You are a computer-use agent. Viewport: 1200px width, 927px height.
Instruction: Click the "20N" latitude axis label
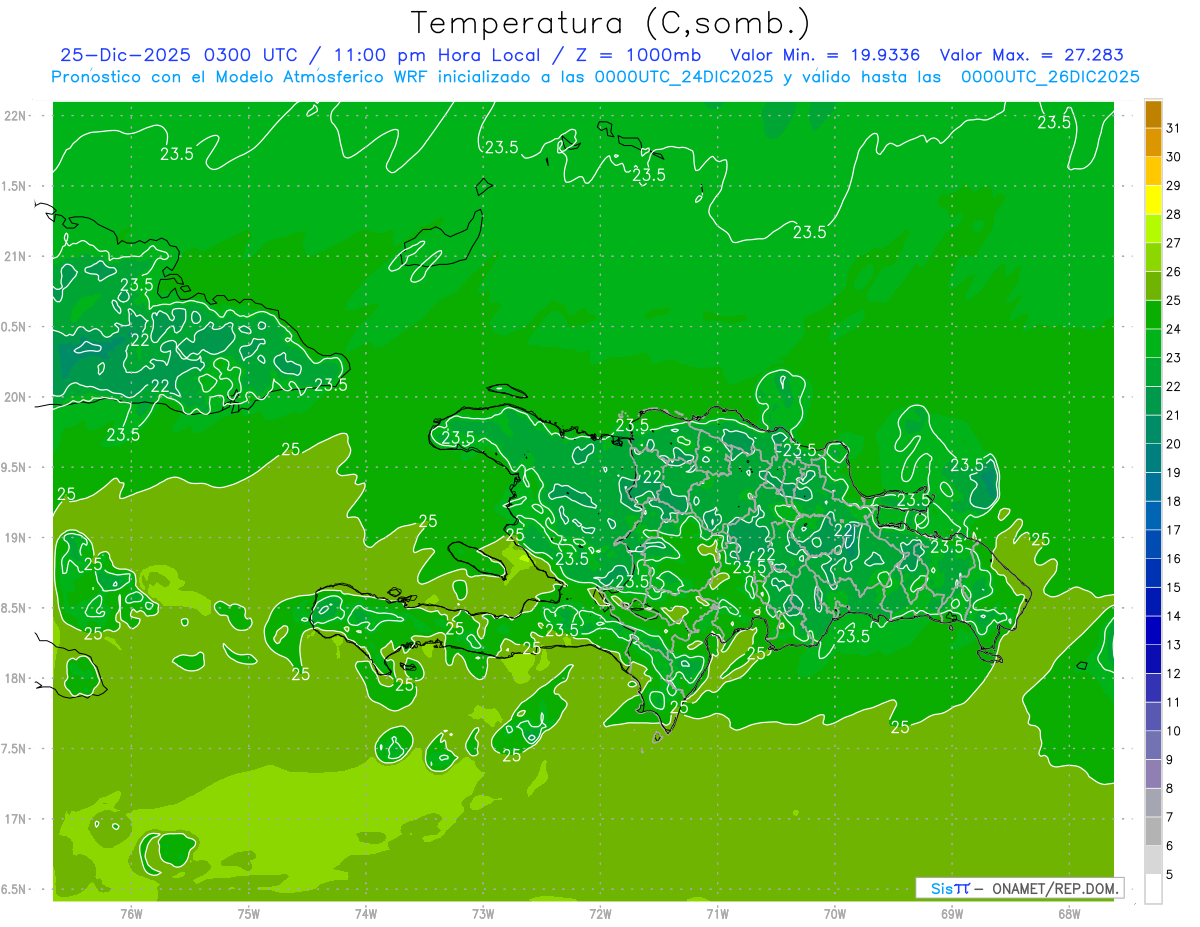(16, 397)
